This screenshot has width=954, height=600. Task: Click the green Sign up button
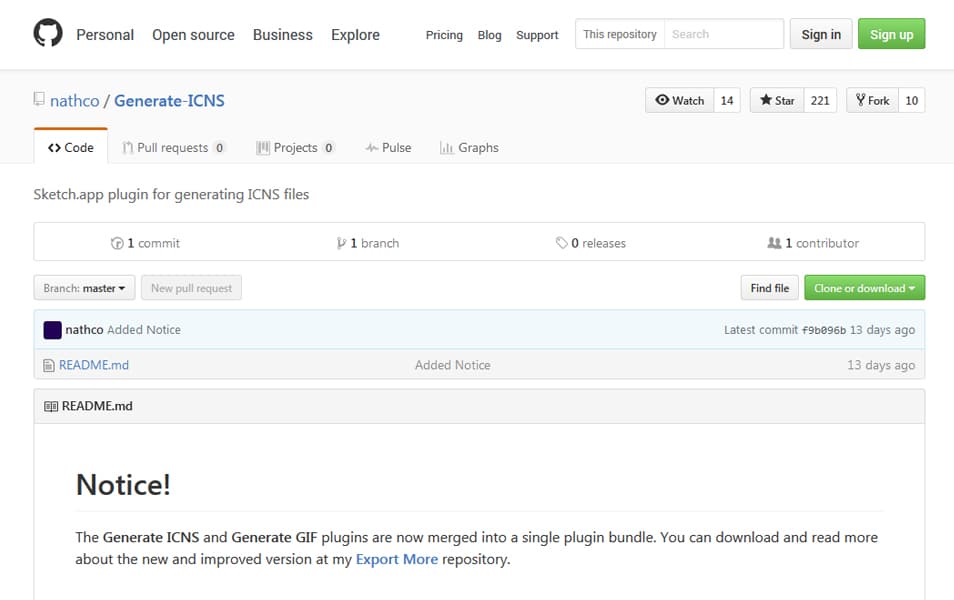tap(891, 34)
